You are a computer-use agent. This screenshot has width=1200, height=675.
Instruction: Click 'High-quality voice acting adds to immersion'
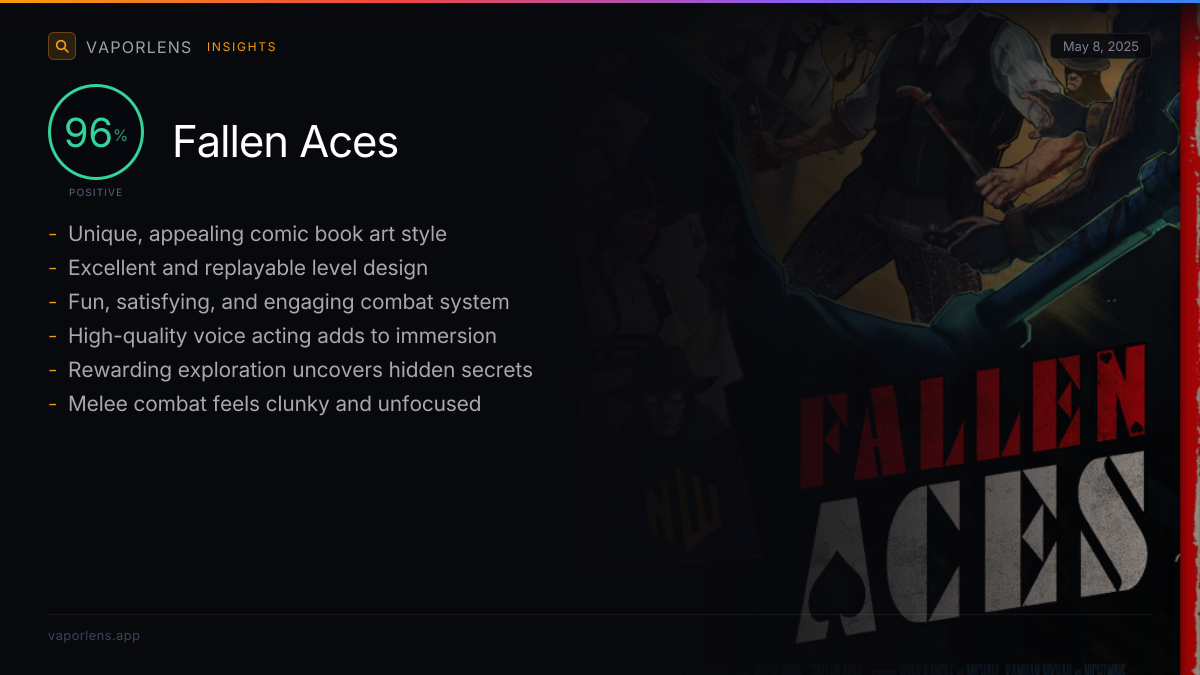click(282, 336)
